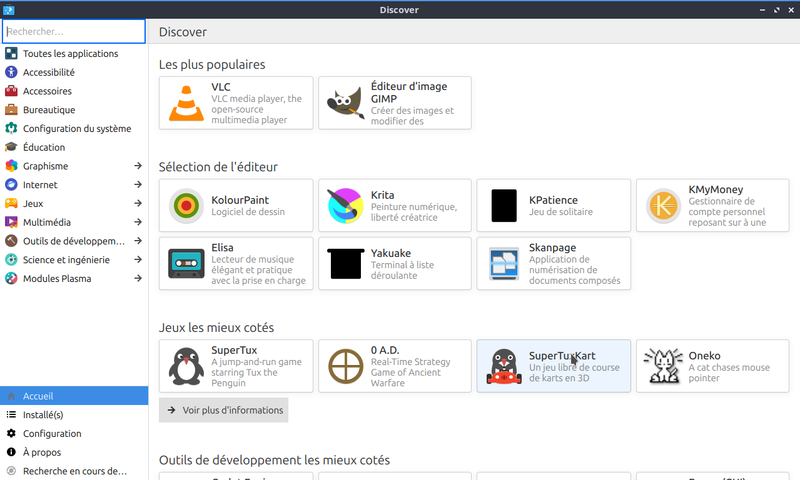Screen dimensions: 800x480
Task: Click the Bureautique briefcase icon
Action: 11,110
